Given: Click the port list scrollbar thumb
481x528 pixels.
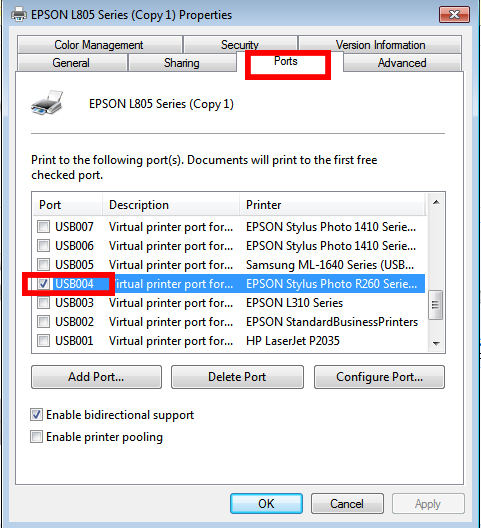Looking at the screenshot, I should [x=435, y=304].
